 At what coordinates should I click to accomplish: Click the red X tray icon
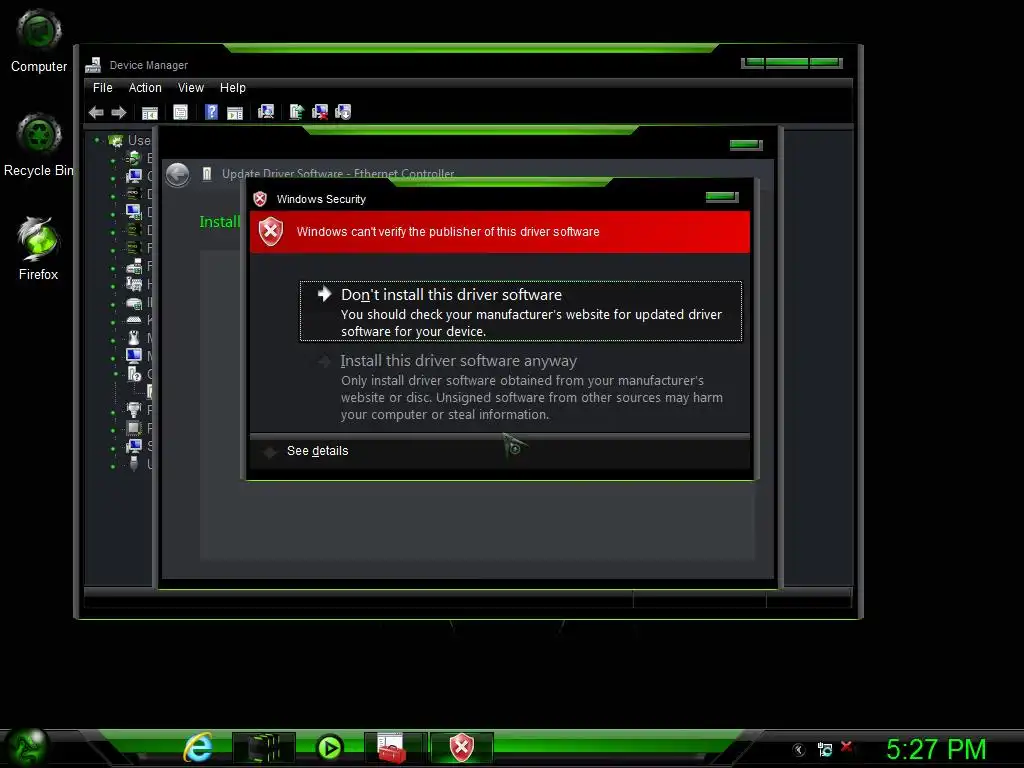[846, 746]
